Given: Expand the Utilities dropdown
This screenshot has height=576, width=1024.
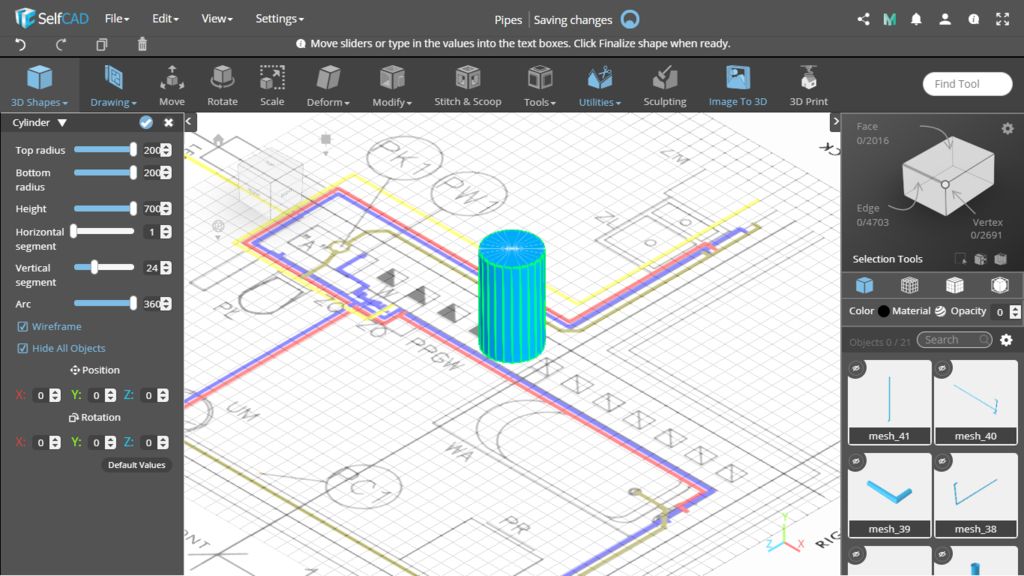Looking at the screenshot, I should tap(600, 85).
